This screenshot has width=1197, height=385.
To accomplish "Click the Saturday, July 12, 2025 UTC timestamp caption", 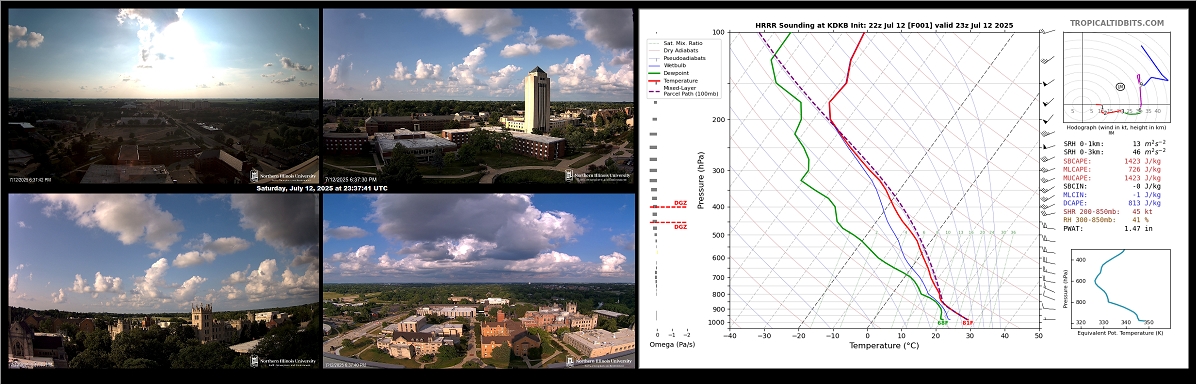I will tap(321, 188).
